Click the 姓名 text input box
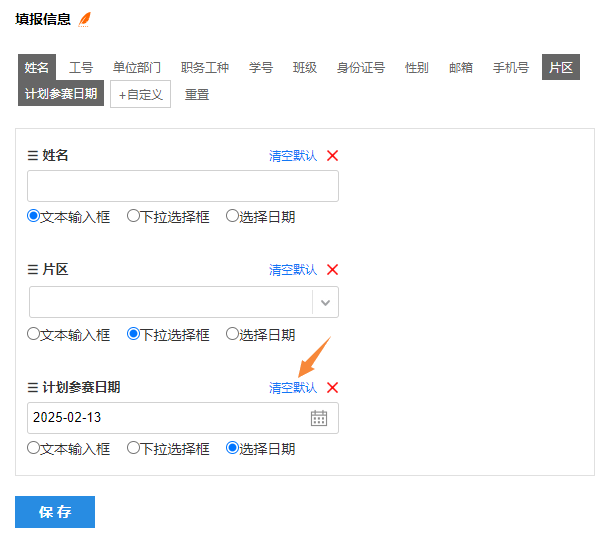The height and width of the screenshot is (538, 600). coord(183,186)
